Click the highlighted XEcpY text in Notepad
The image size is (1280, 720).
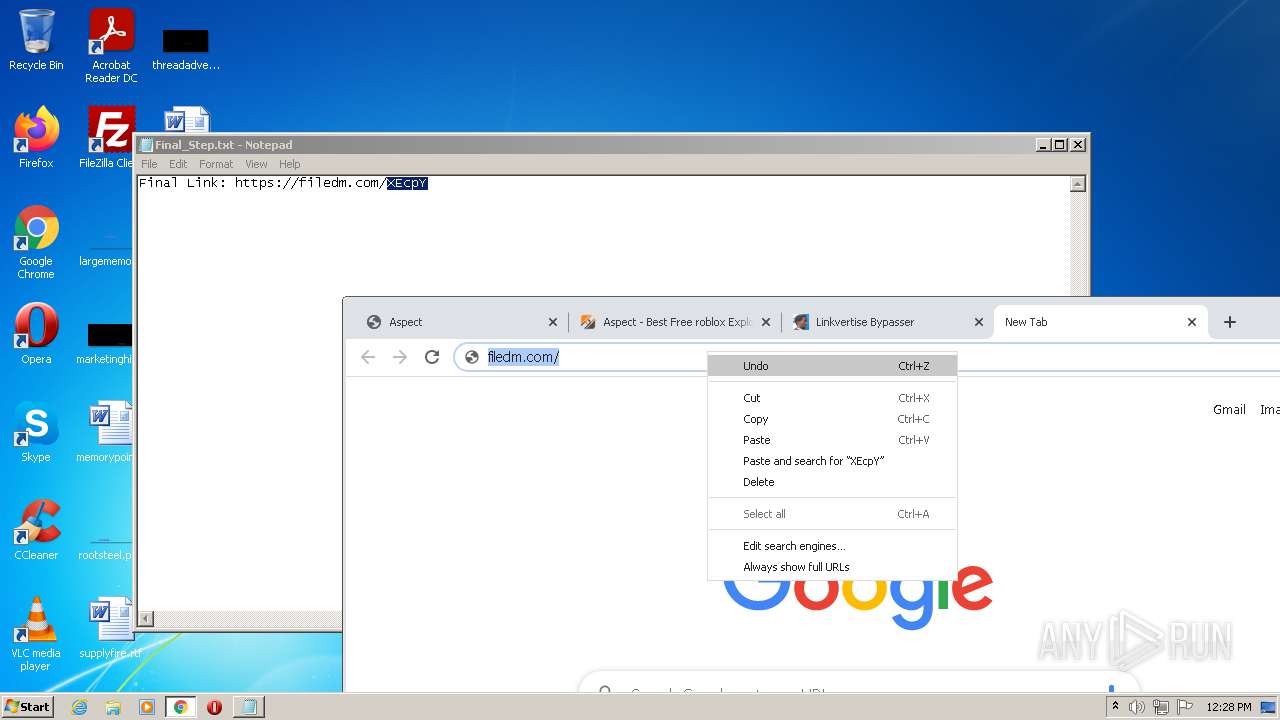[x=407, y=183]
